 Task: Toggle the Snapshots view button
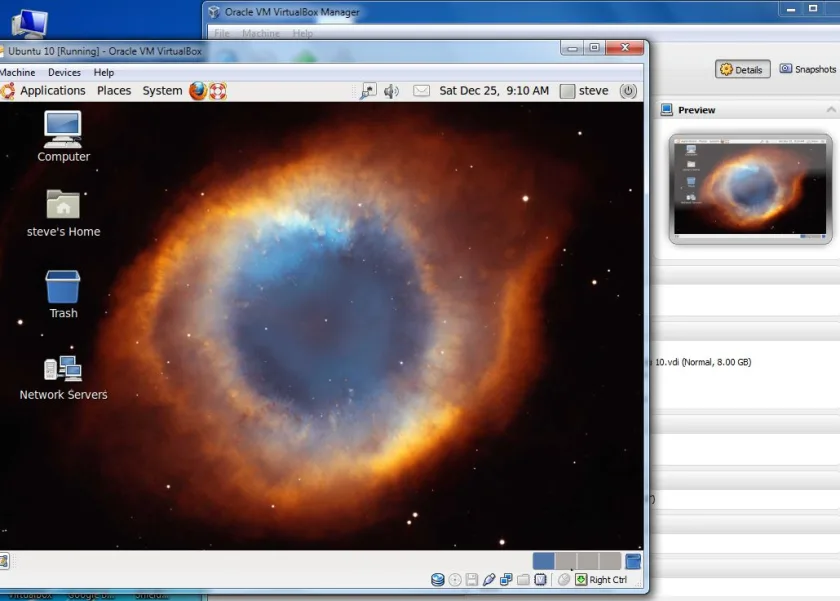807,69
